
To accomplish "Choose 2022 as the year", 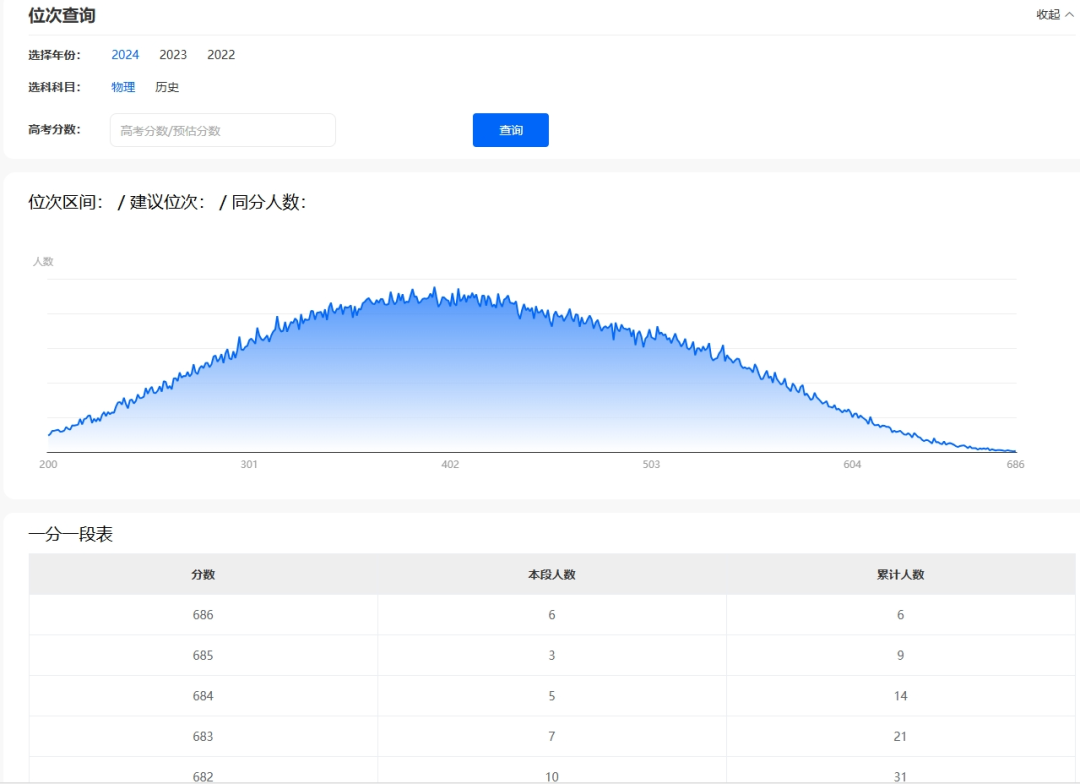I will 221,55.
